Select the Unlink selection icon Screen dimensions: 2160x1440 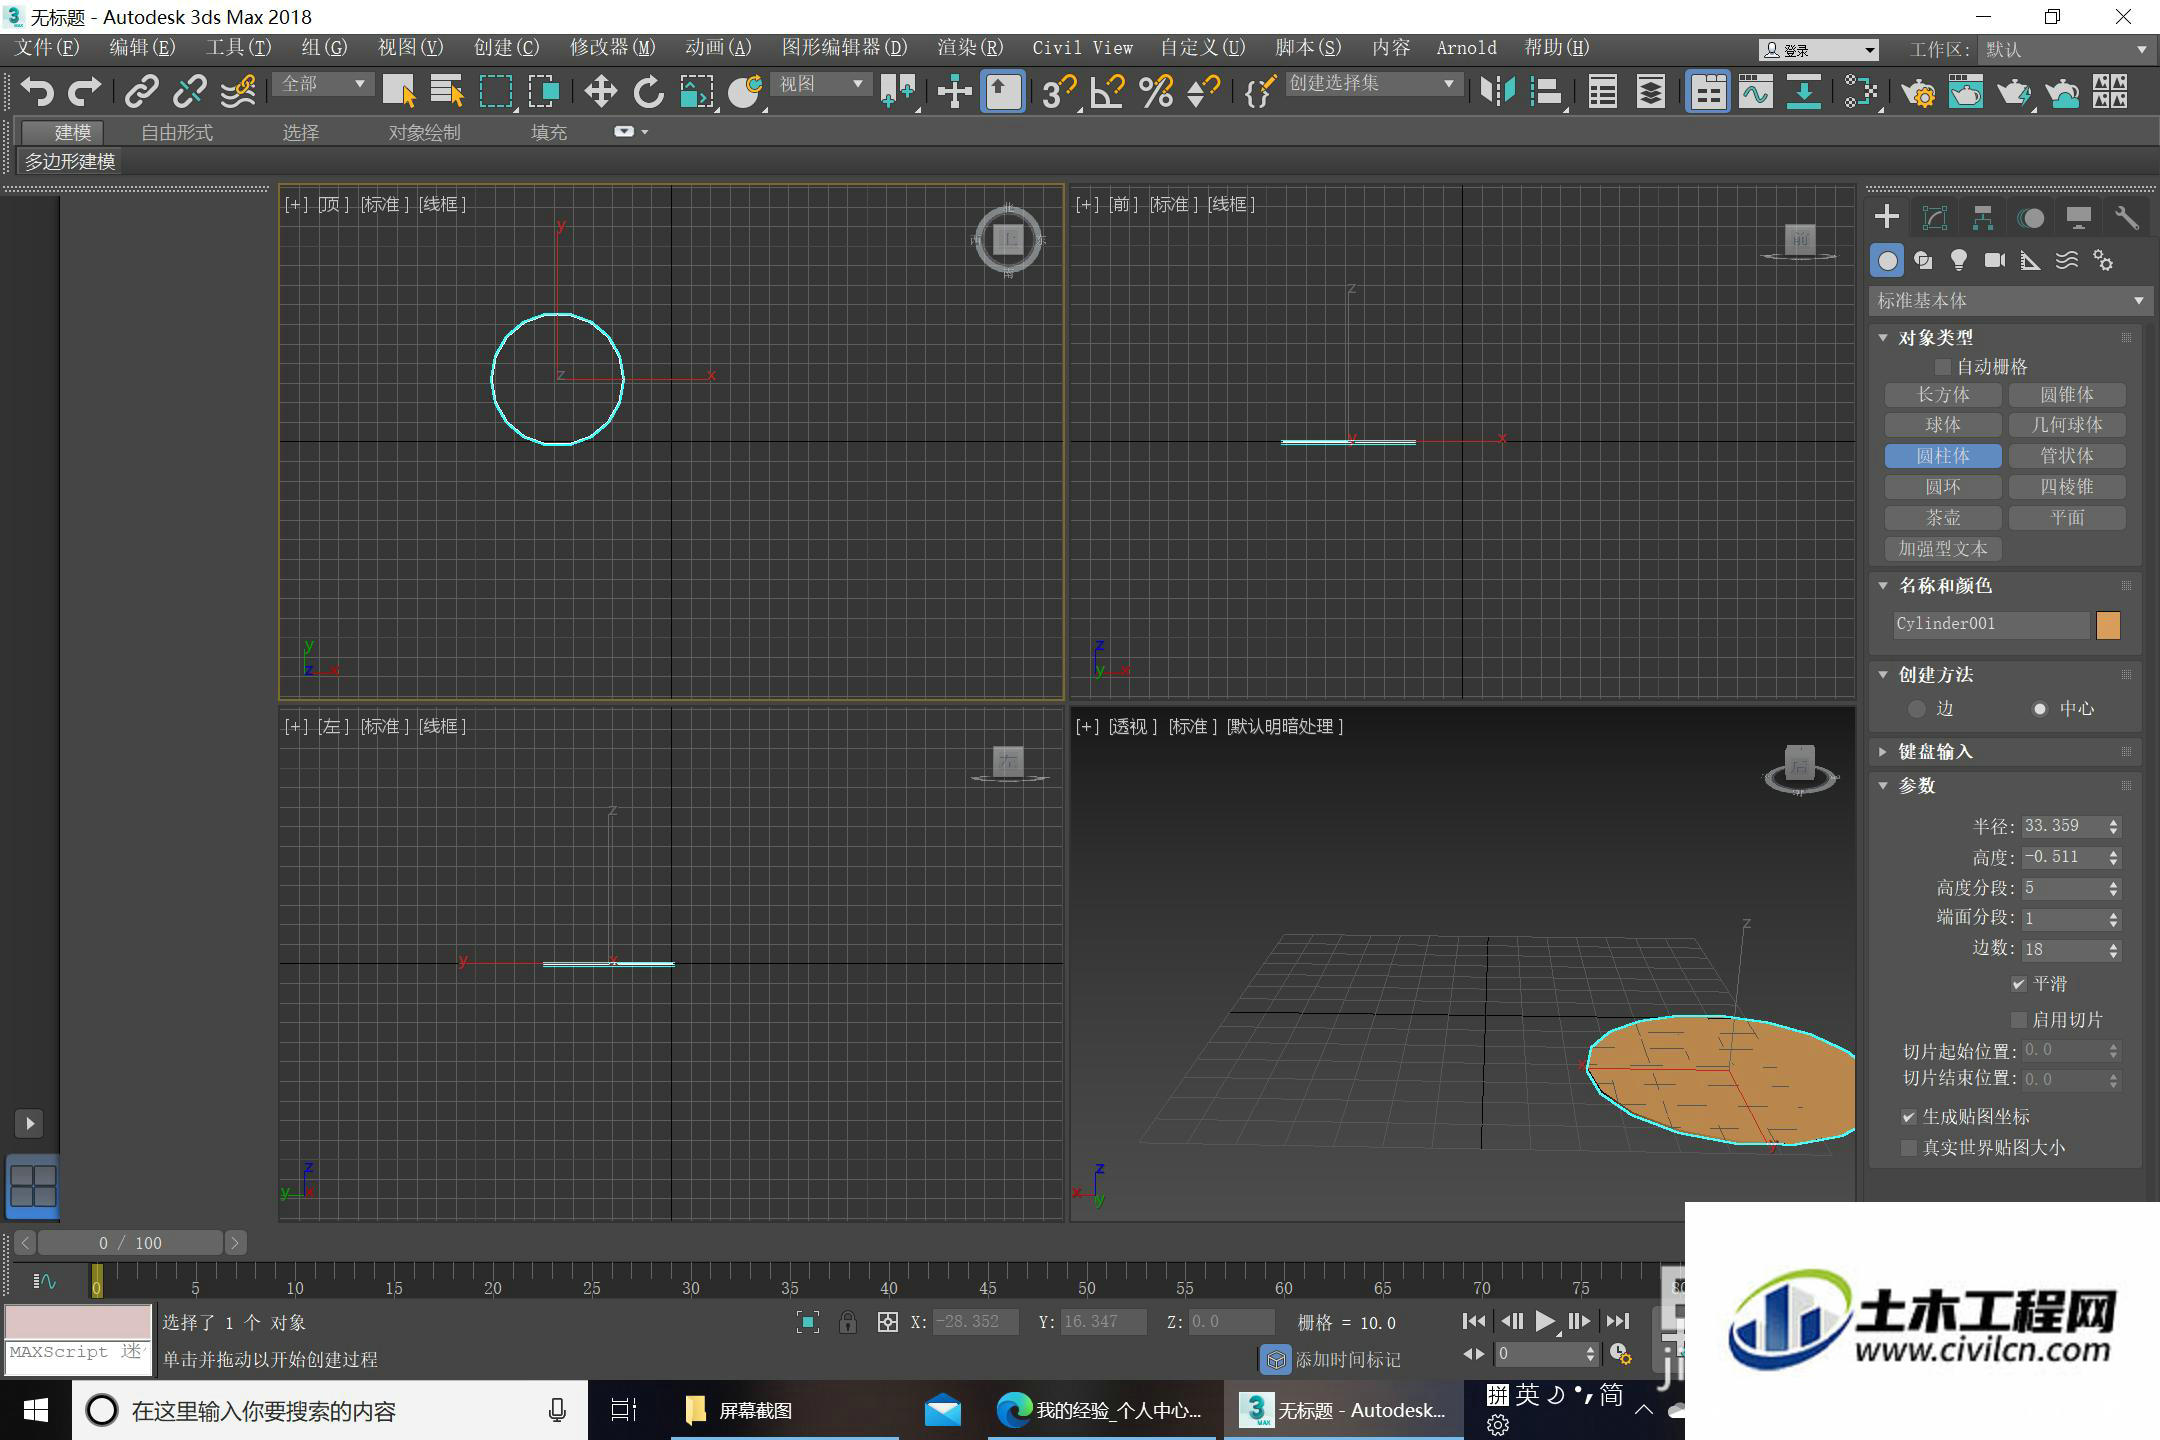point(189,91)
